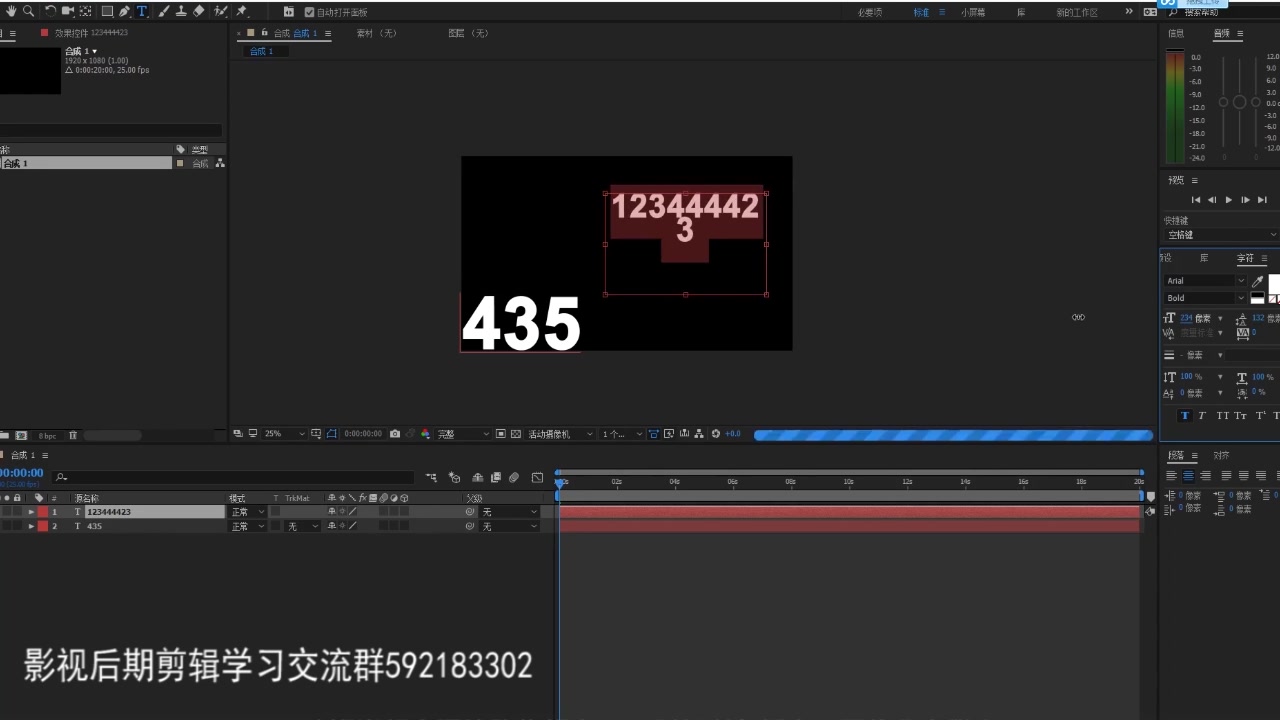Delete selected project item with trash icon
The height and width of the screenshot is (720, 1280).
click(73, 435)
